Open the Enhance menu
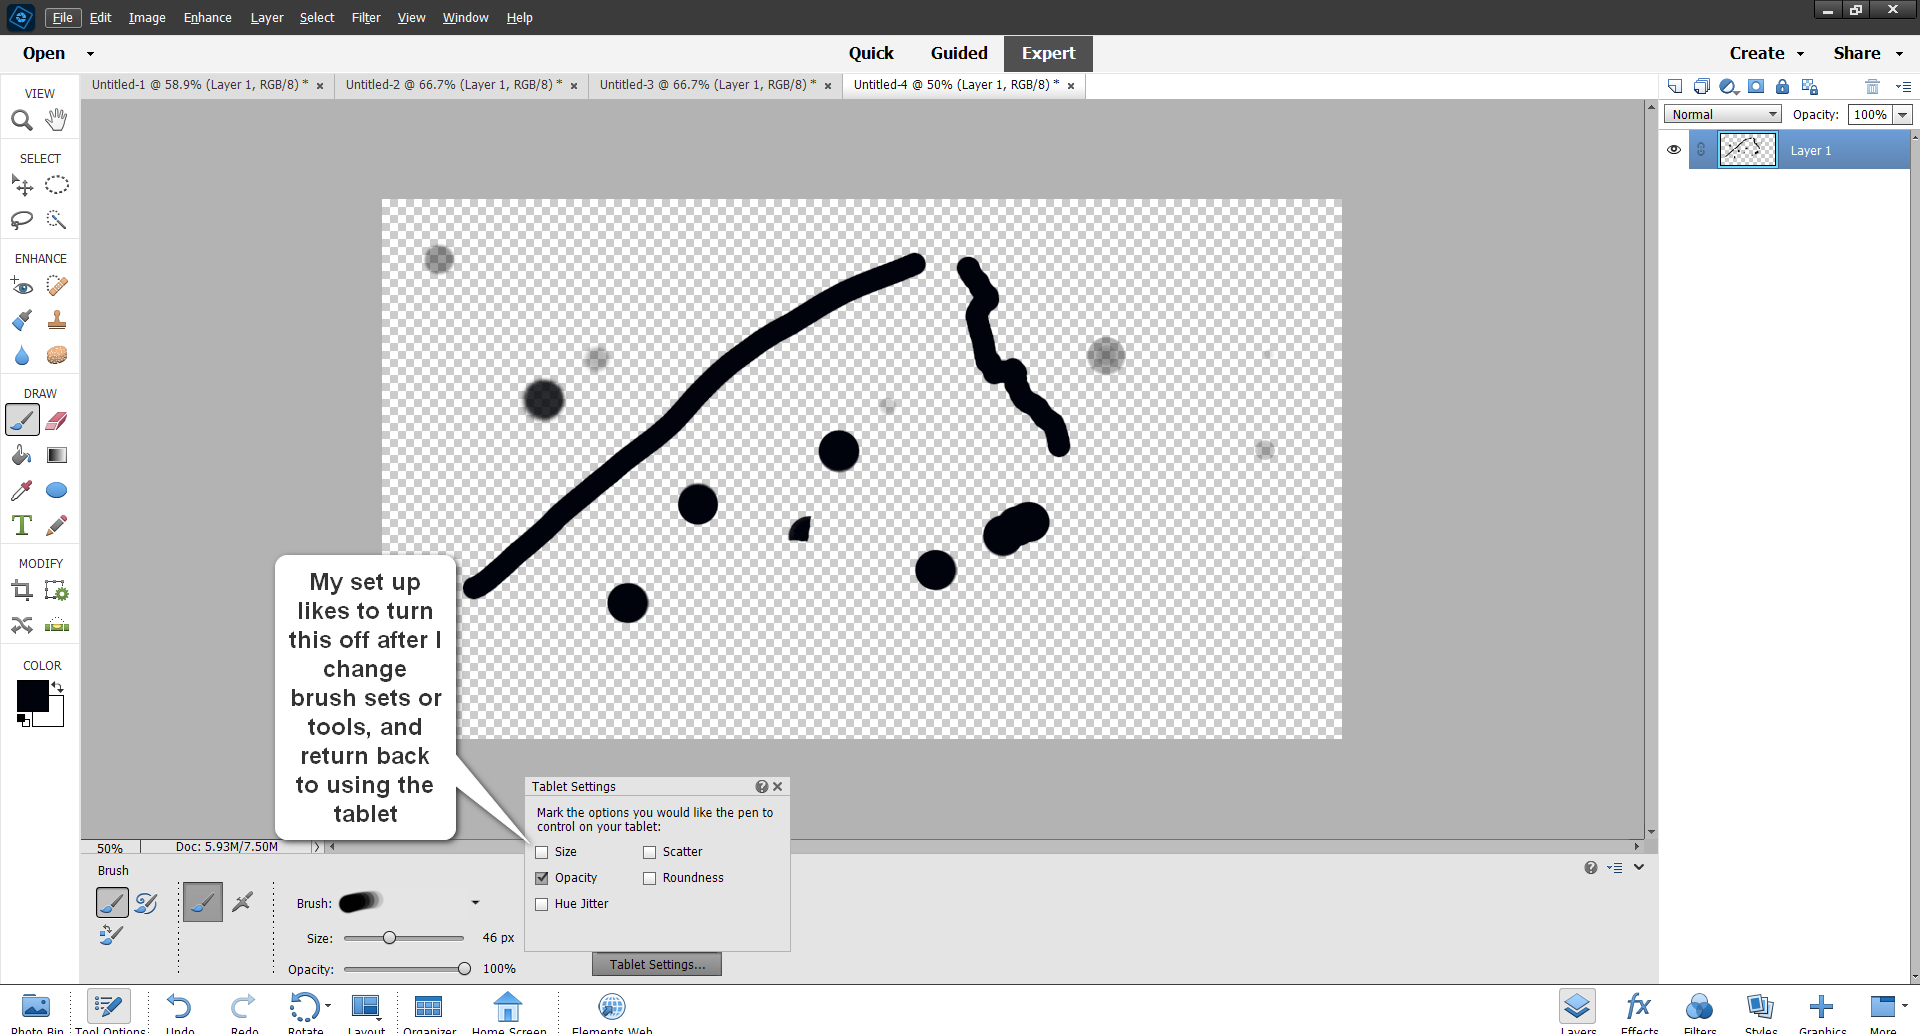Image resolution: width=1920 pixels, height=1034 pixels. pos(207,17)
